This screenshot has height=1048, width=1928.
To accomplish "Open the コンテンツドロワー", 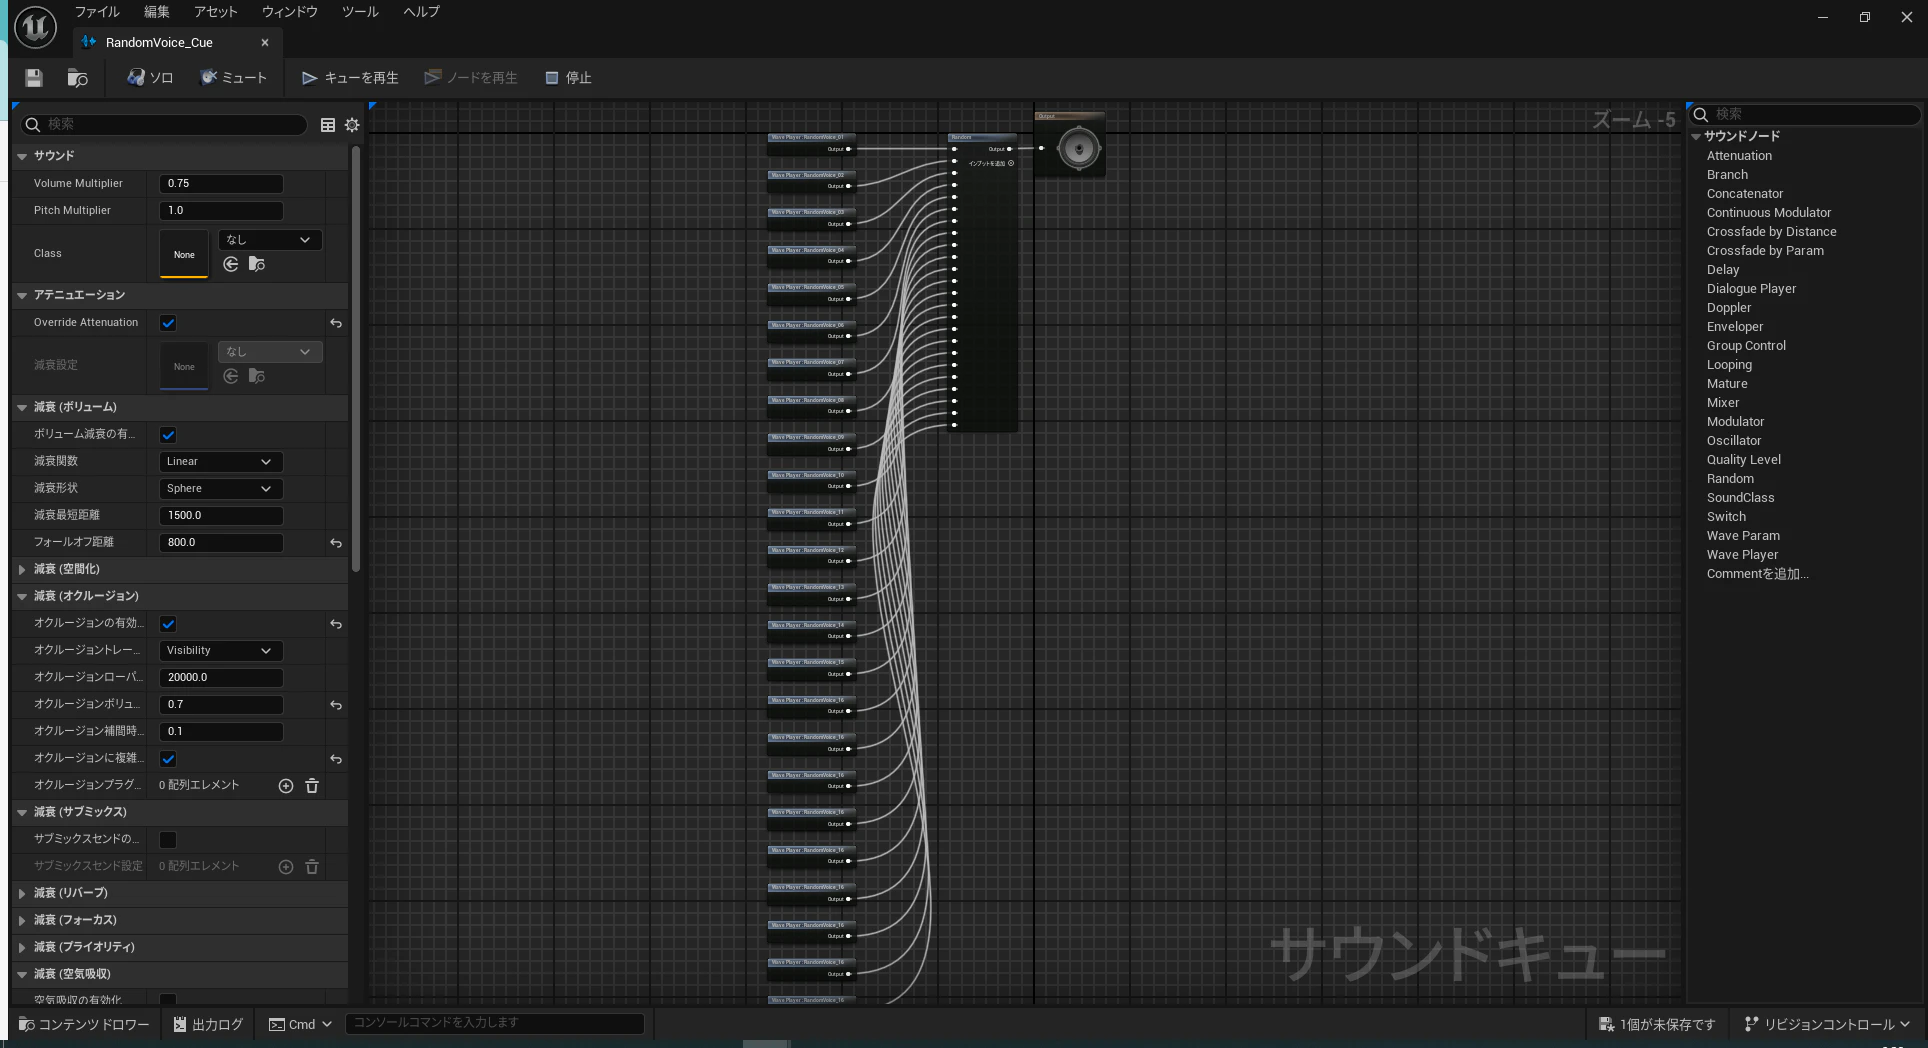I will [x=84, y=1024].
